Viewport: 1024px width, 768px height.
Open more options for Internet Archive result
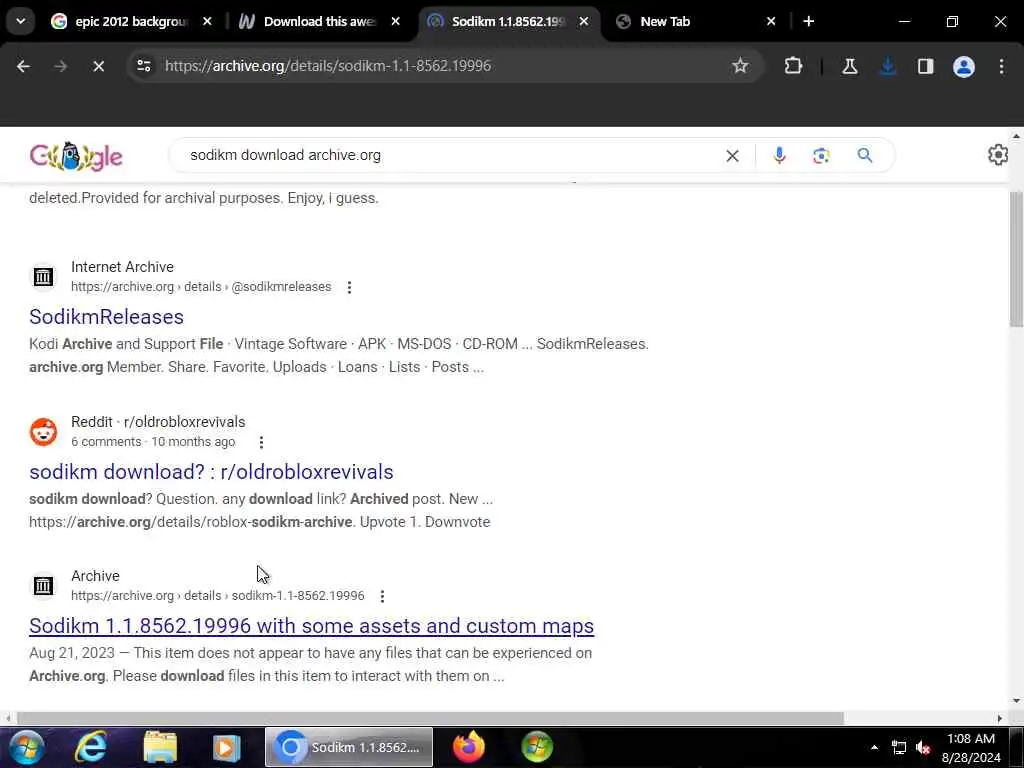(x=349, y=287)
